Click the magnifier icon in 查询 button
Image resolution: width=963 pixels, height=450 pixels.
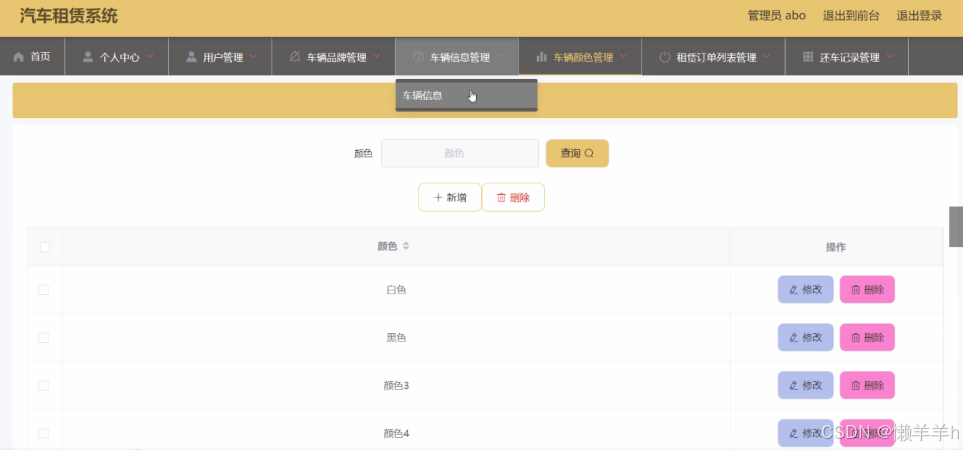click(589, 153)
